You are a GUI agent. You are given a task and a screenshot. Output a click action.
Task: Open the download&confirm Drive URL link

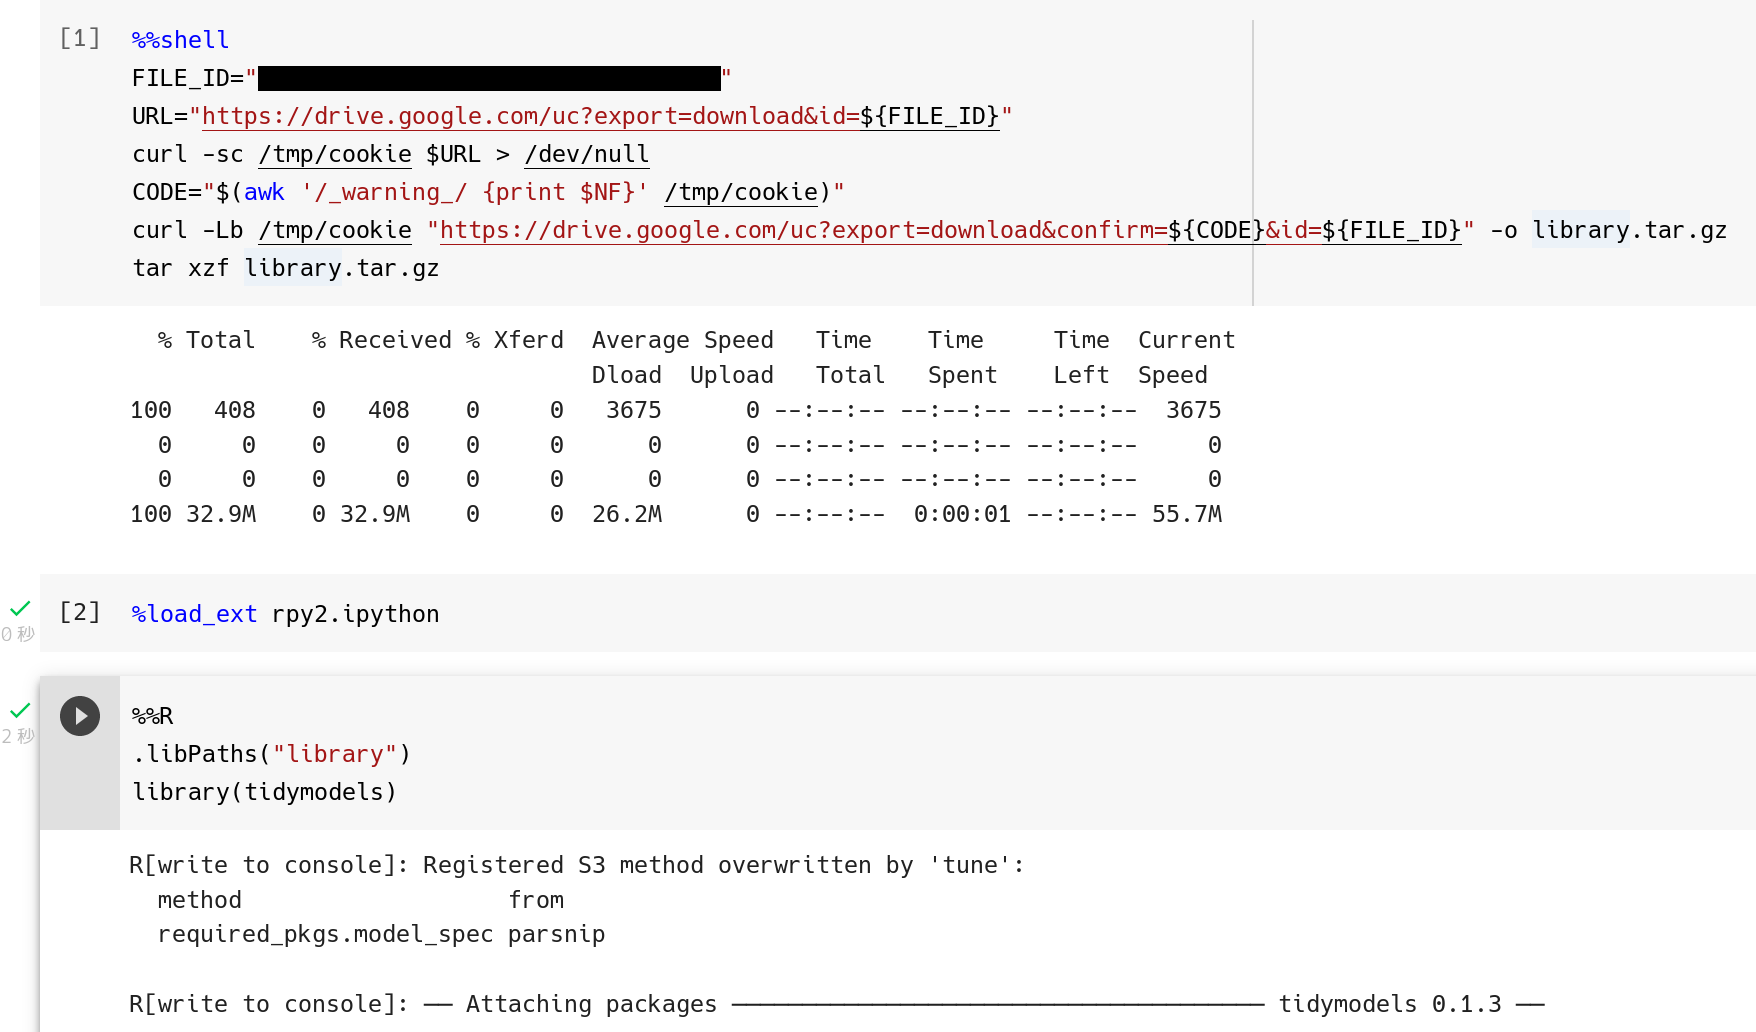pos(802,230)
